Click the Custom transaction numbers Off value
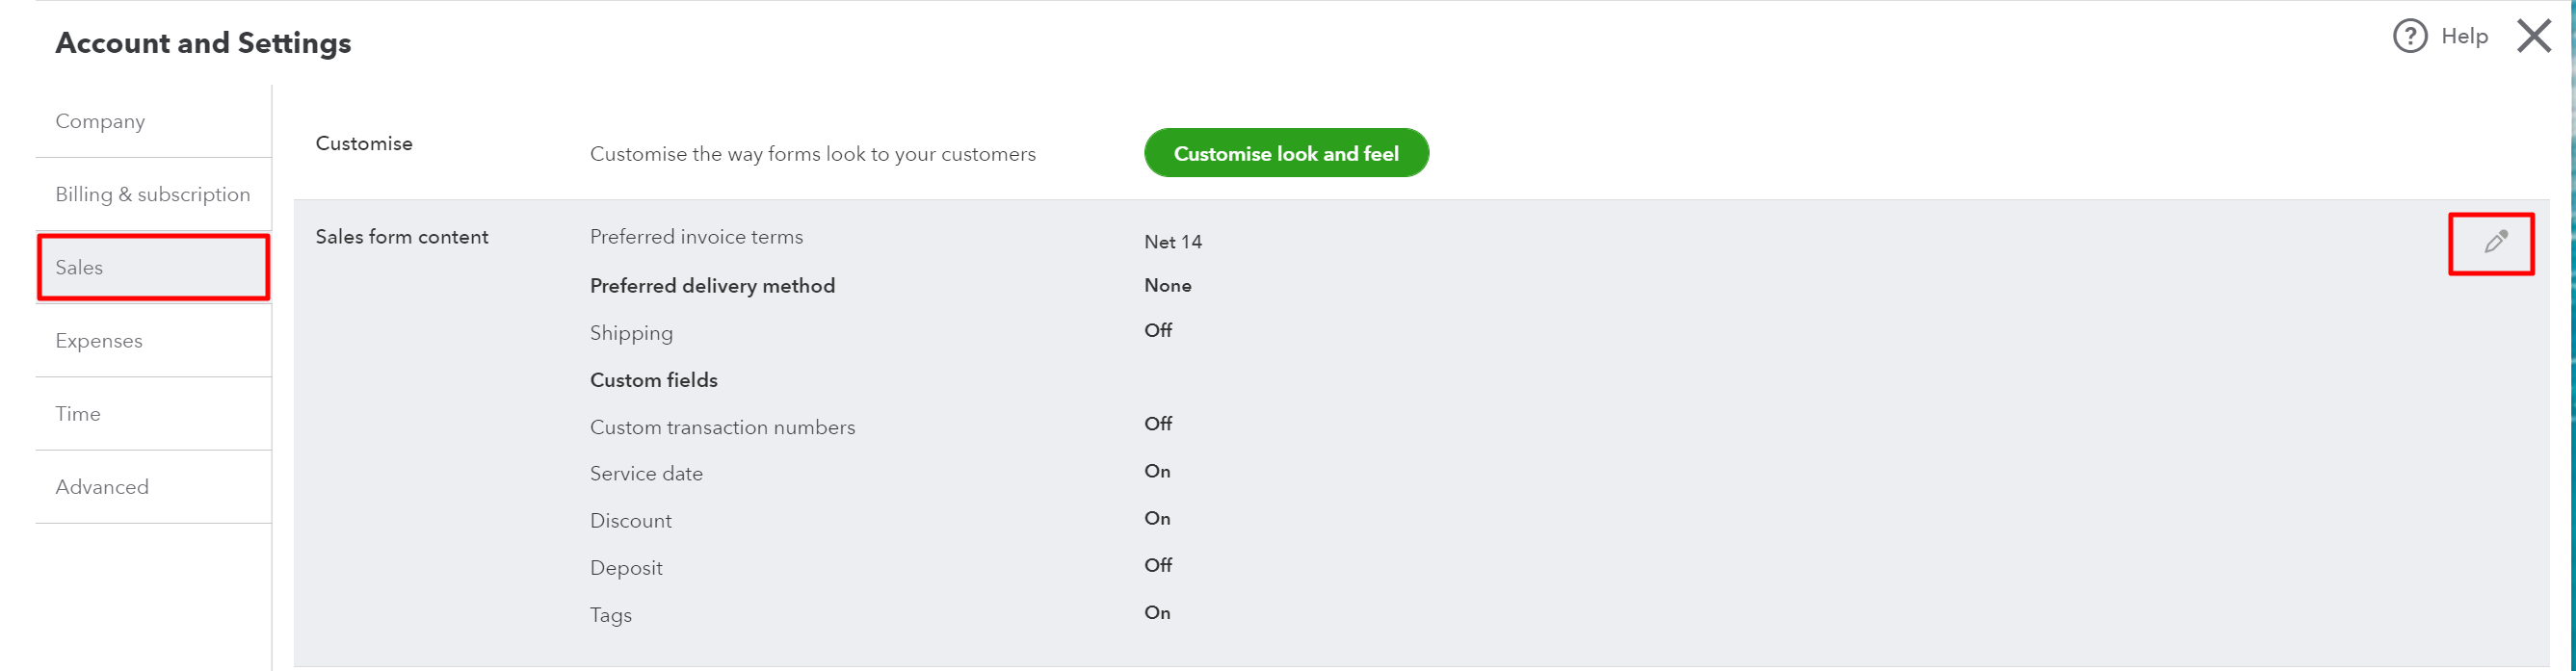The height and width of the screenshot is (671, 2576). (x=1158, y=424)
